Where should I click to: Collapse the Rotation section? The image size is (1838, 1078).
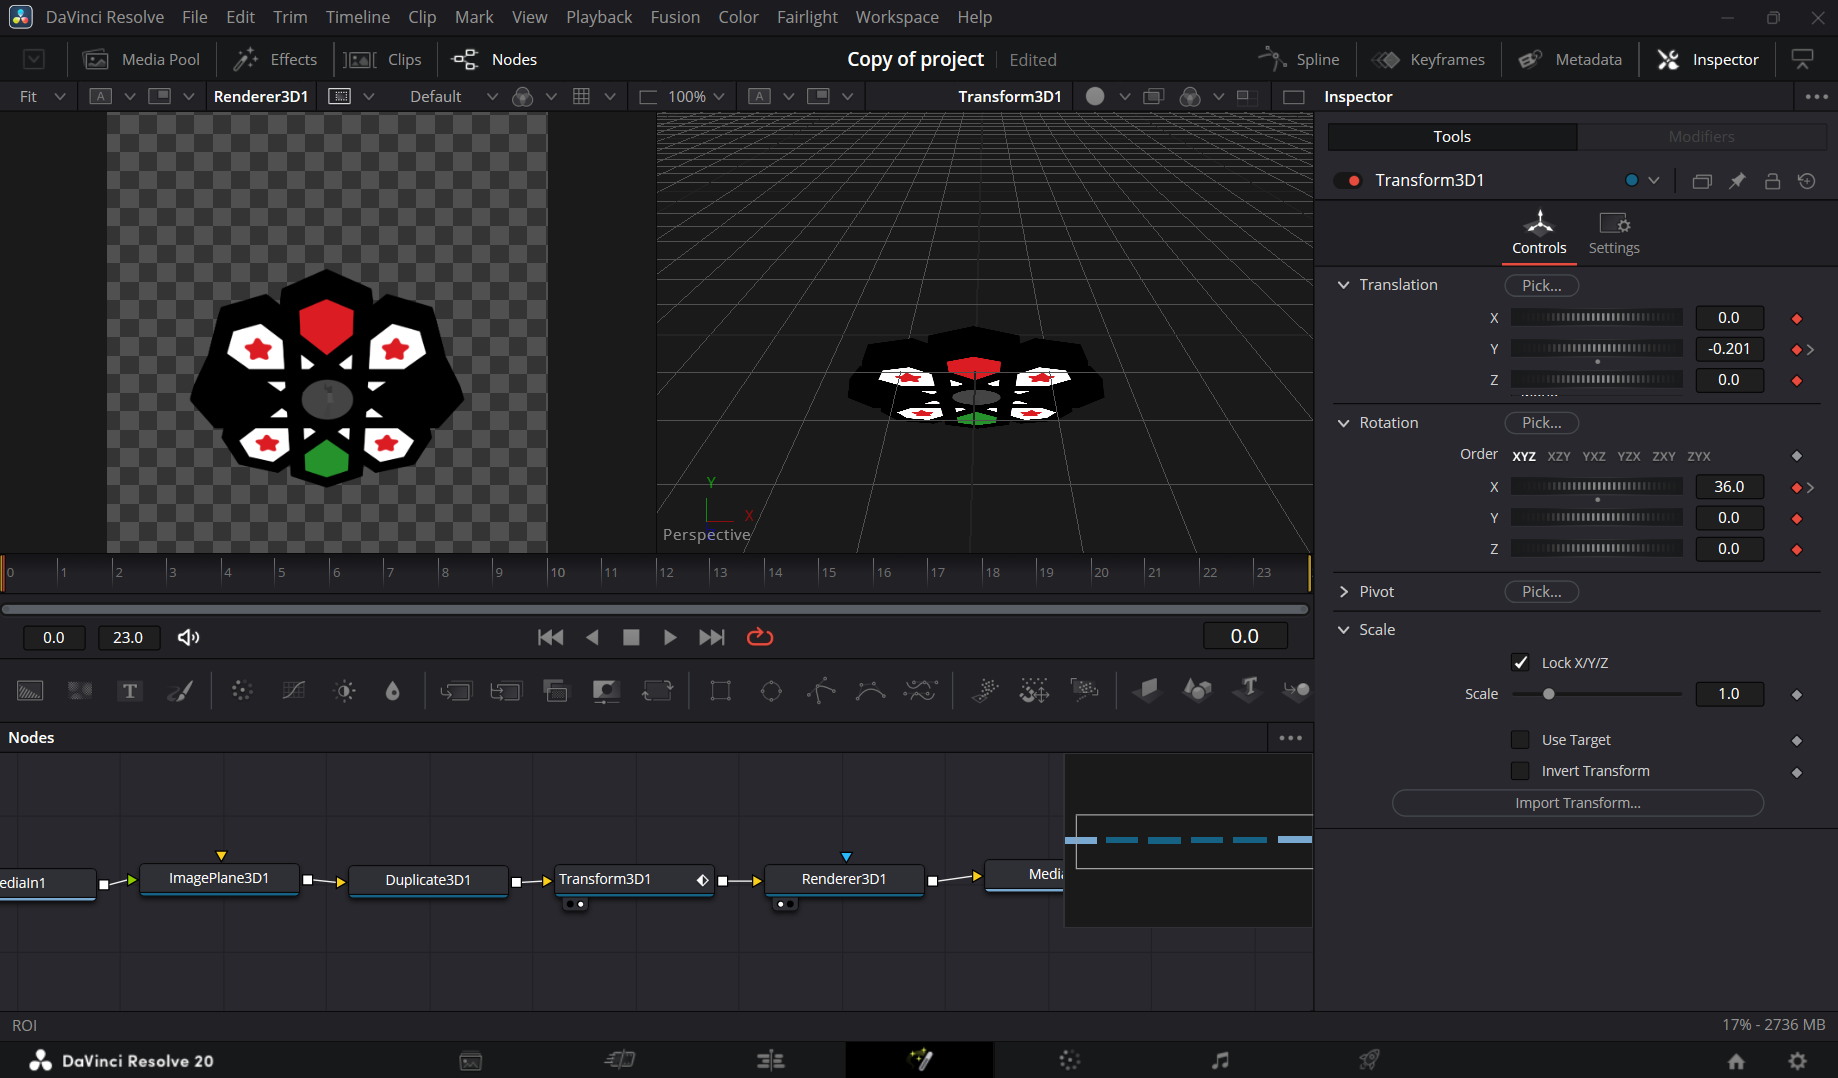pos(1344,423)
